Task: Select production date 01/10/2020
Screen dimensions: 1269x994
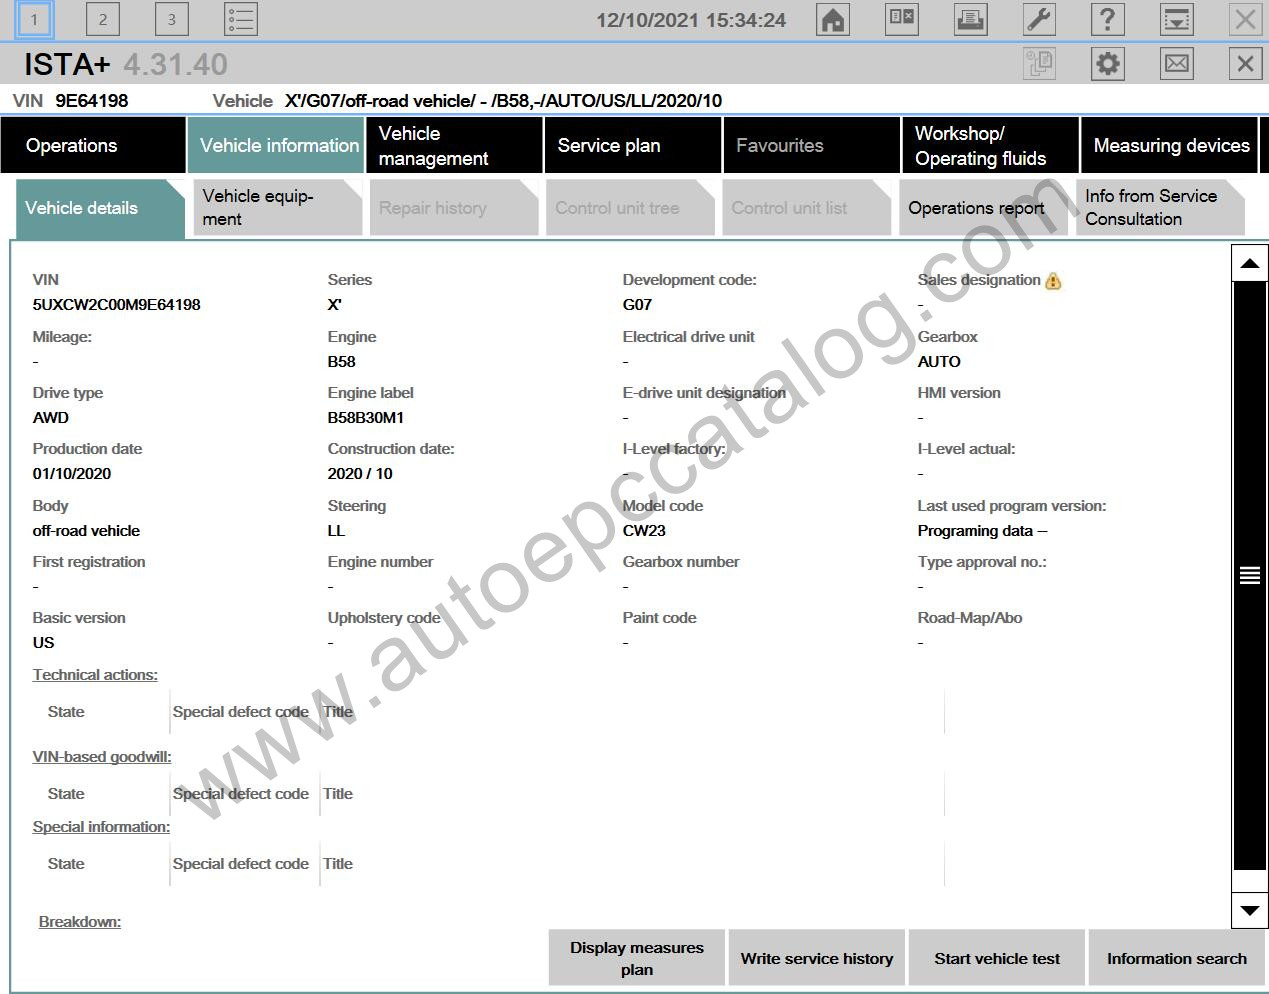Action: pos(72,474)
